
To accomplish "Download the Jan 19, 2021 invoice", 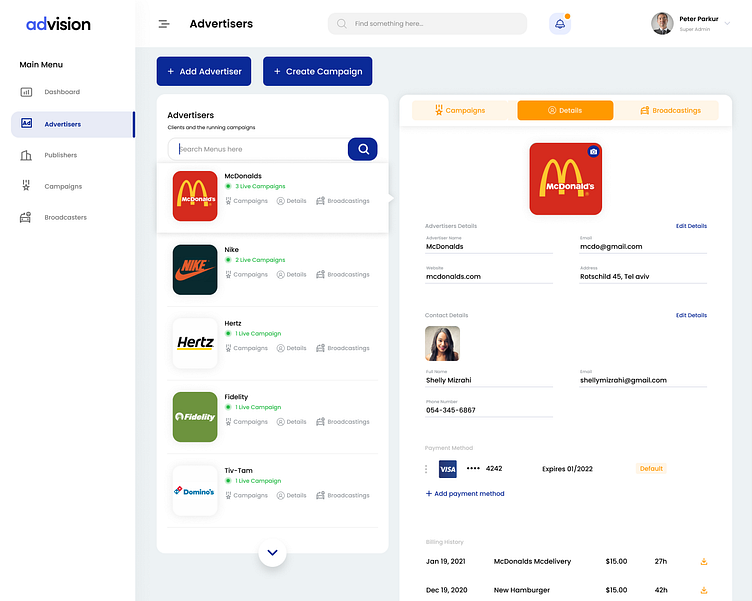I will point(704,561).
